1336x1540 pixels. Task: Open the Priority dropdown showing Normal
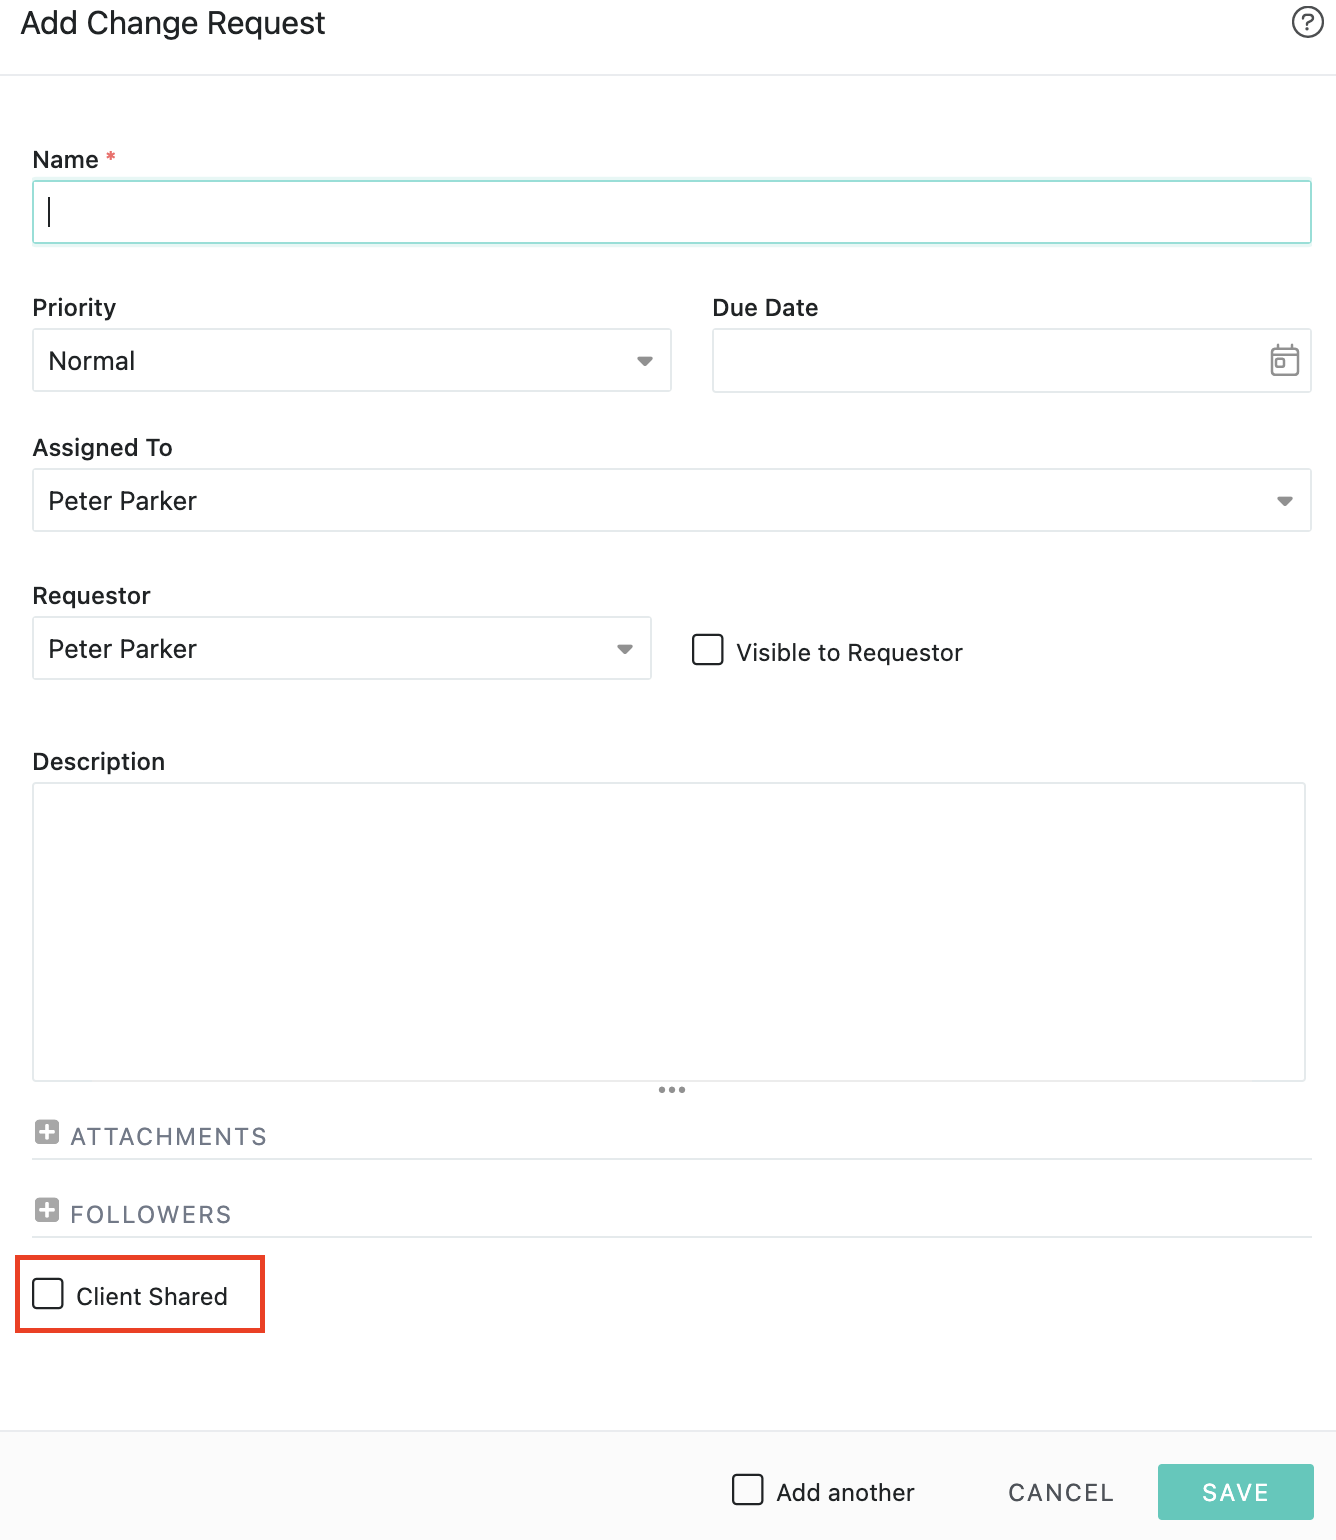(x=352, y=360)
